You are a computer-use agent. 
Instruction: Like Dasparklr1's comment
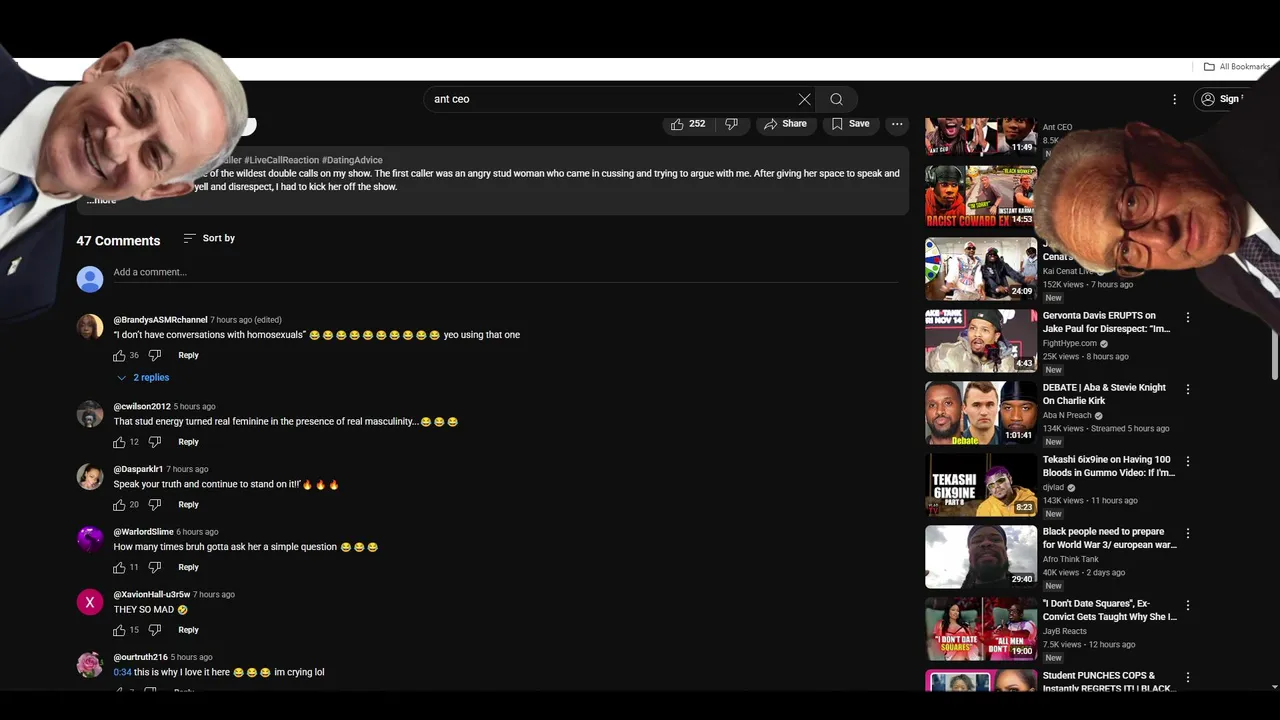[x=119, y=505]
